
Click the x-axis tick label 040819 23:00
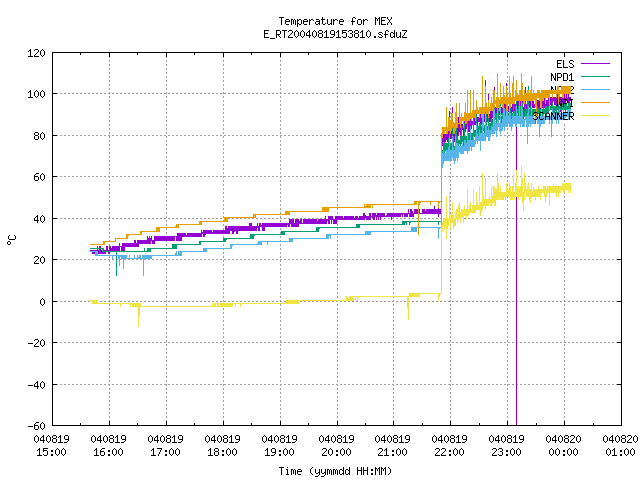click(x=507, y=446)
